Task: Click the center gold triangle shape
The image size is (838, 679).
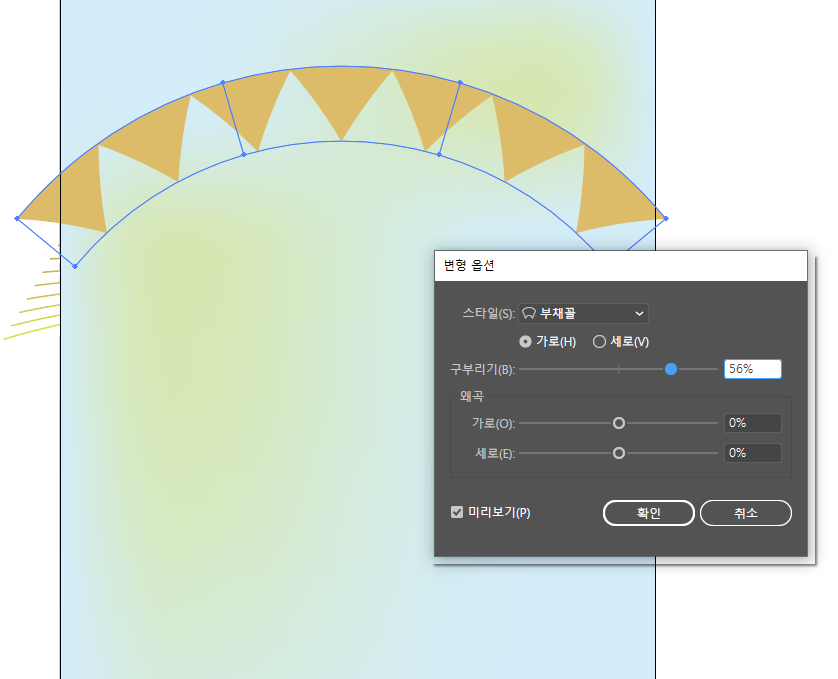Action: 342,96
